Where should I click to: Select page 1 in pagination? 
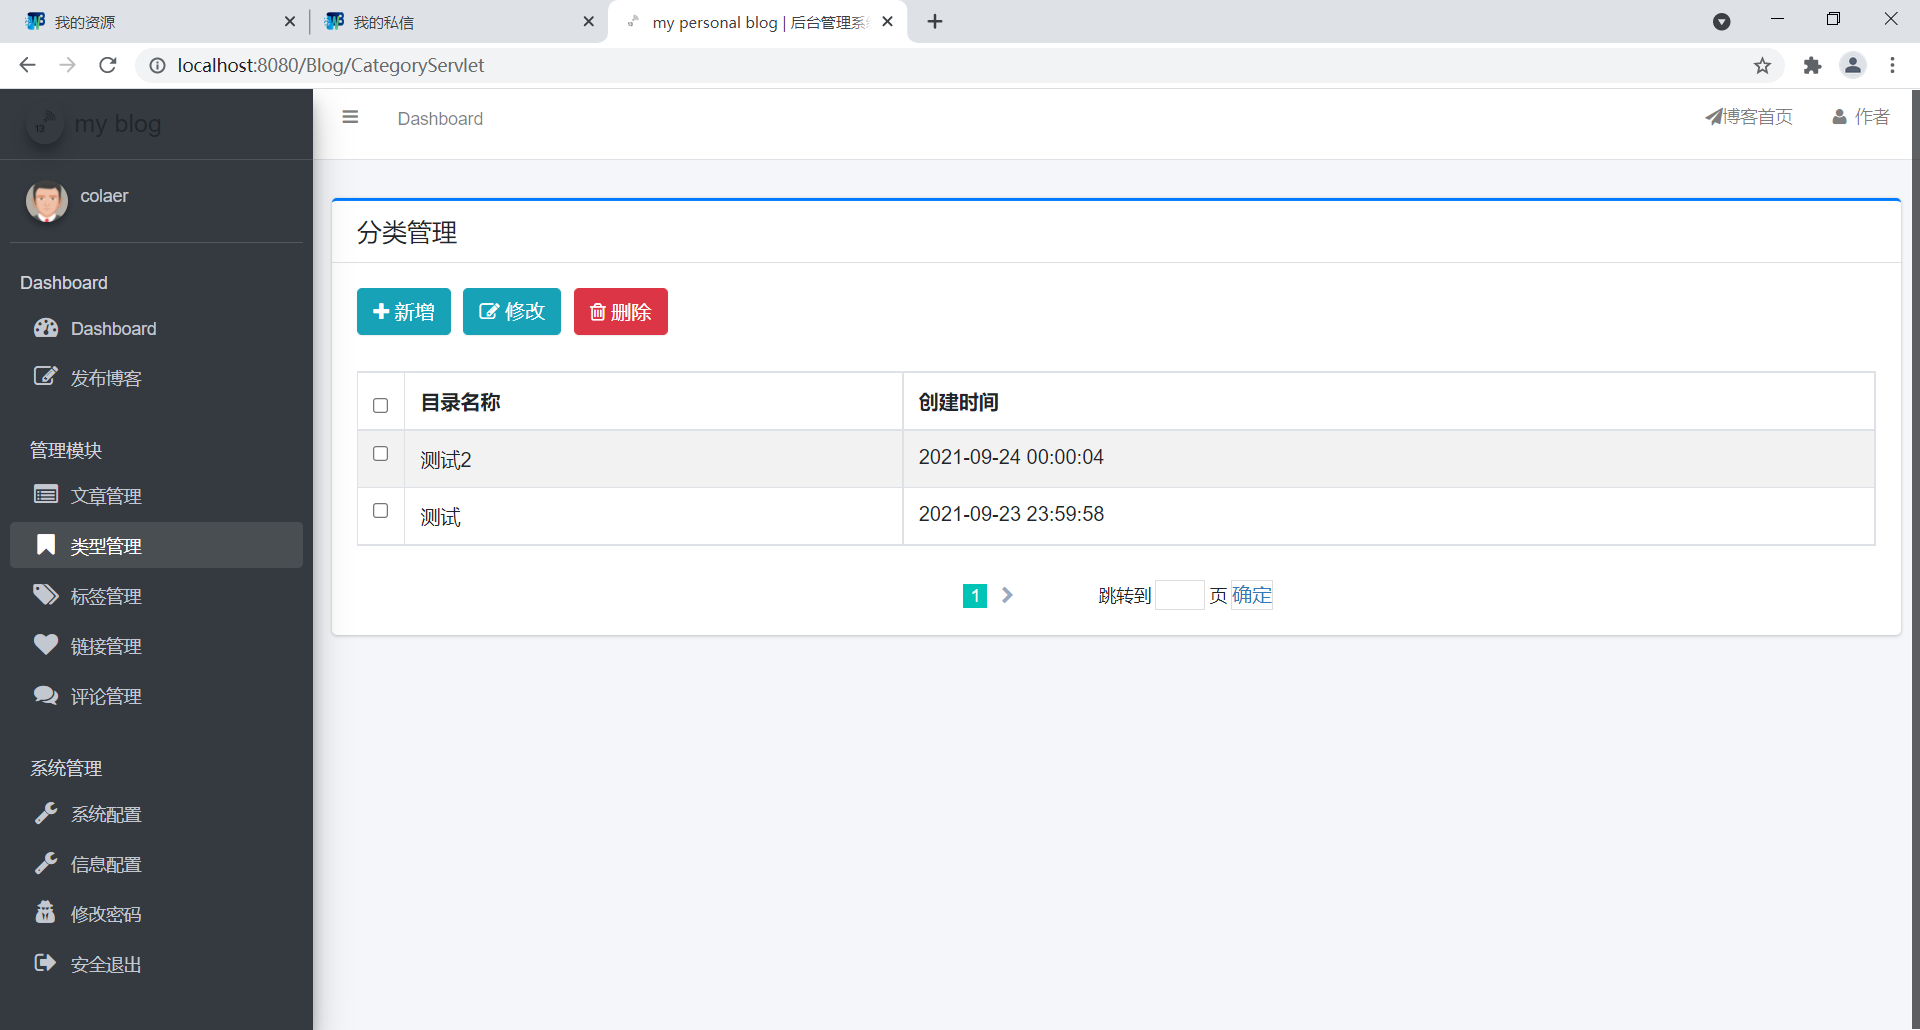[x=975, y=596]
